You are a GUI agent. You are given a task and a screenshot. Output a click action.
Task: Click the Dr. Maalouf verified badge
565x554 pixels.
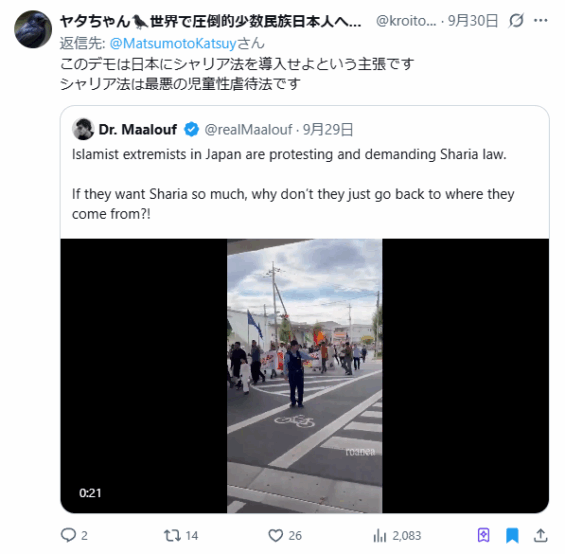click(191, 129)
